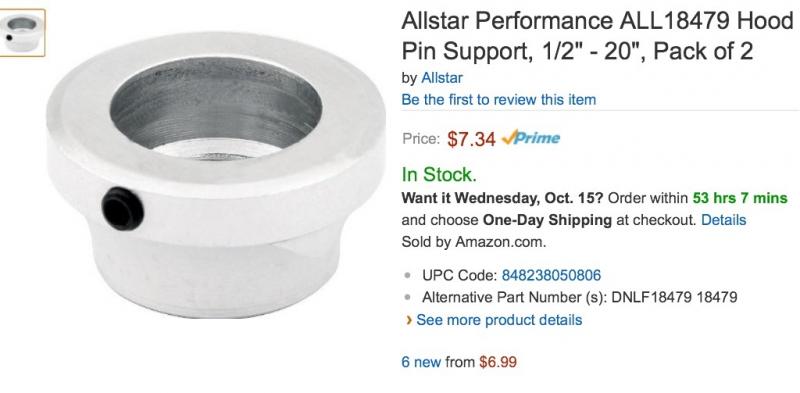
Task: Click the Alternative Part Number line
Action: coord(580,297)
